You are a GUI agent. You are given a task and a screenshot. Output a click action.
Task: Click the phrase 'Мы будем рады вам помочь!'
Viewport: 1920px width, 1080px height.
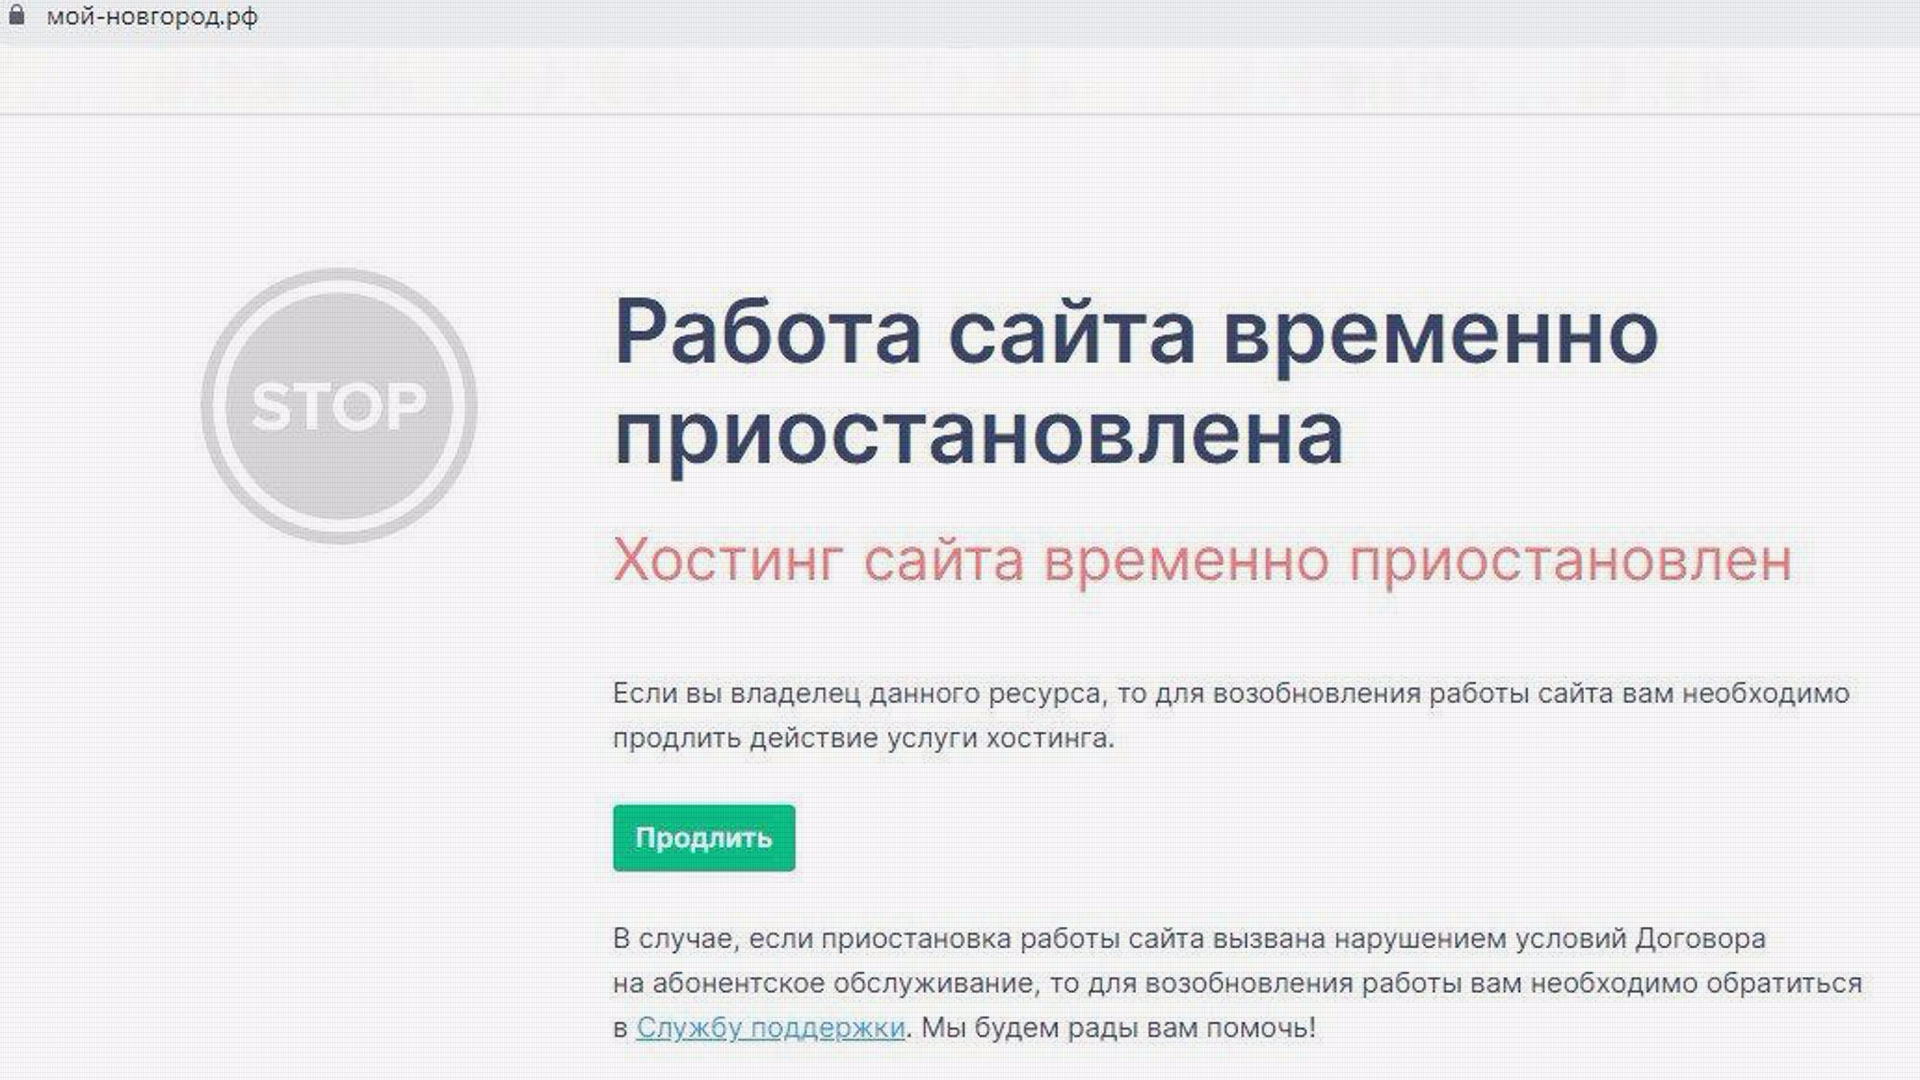click(x=1118, y=1027)
